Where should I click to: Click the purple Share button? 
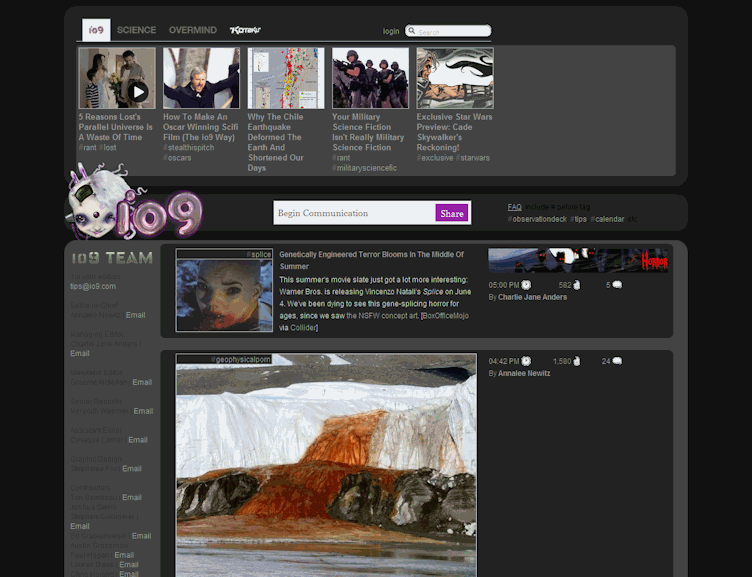click(x=452, y=213)
